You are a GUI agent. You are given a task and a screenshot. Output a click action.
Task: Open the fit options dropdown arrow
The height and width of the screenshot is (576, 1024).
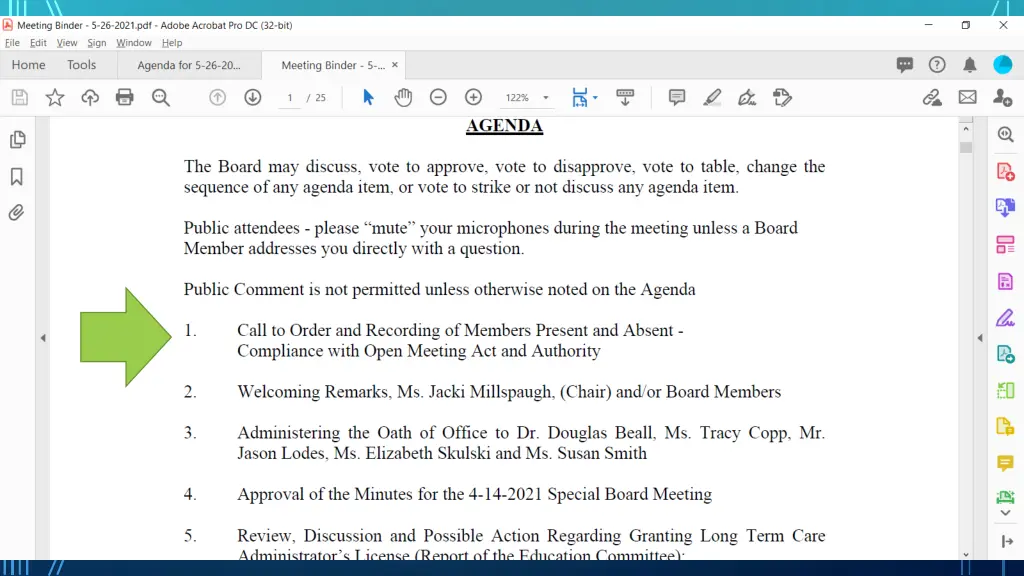click(595, 98)
